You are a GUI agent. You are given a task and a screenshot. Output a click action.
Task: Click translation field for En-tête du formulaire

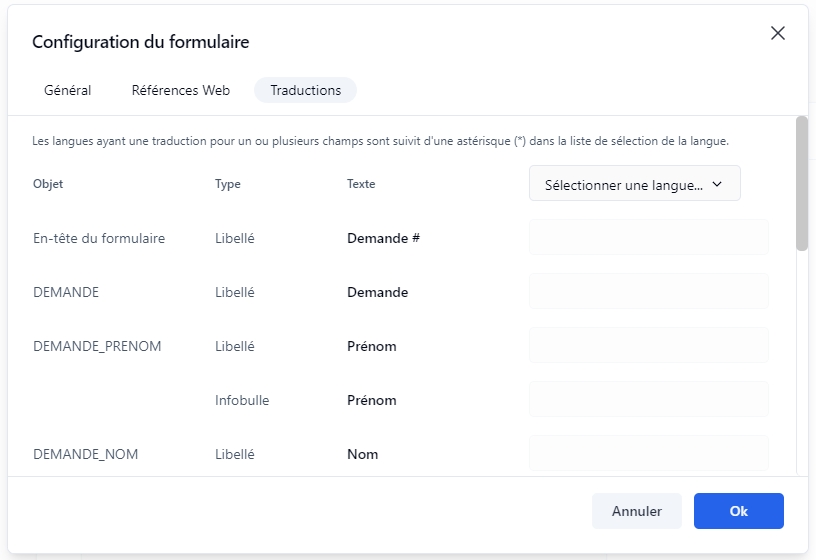tap(648, 238)
